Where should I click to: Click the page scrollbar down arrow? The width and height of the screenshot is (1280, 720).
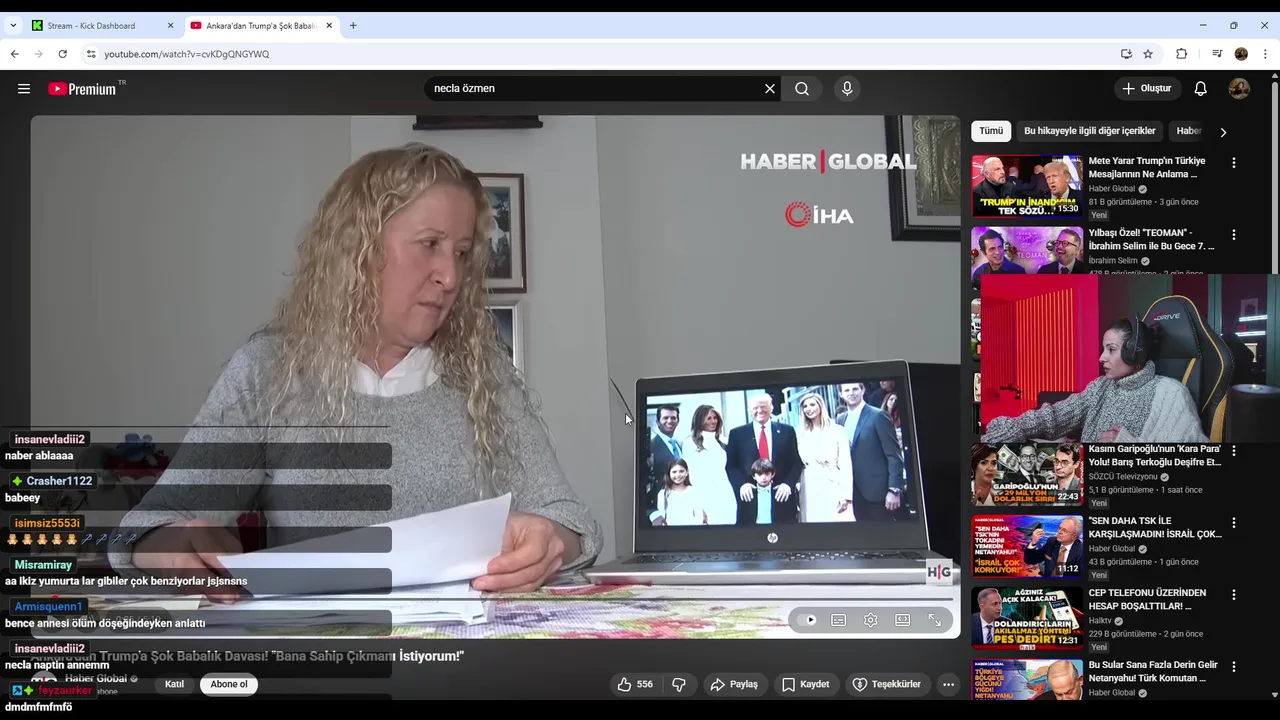(1273, 695)
